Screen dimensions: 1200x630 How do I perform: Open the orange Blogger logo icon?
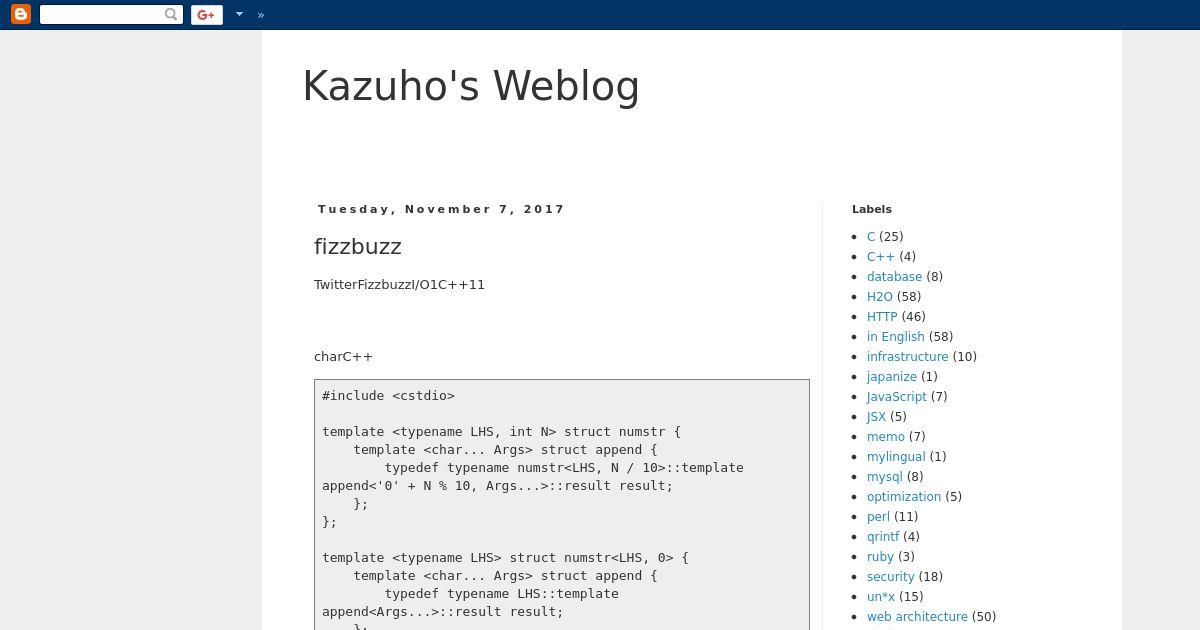click(x=20, y=14)
